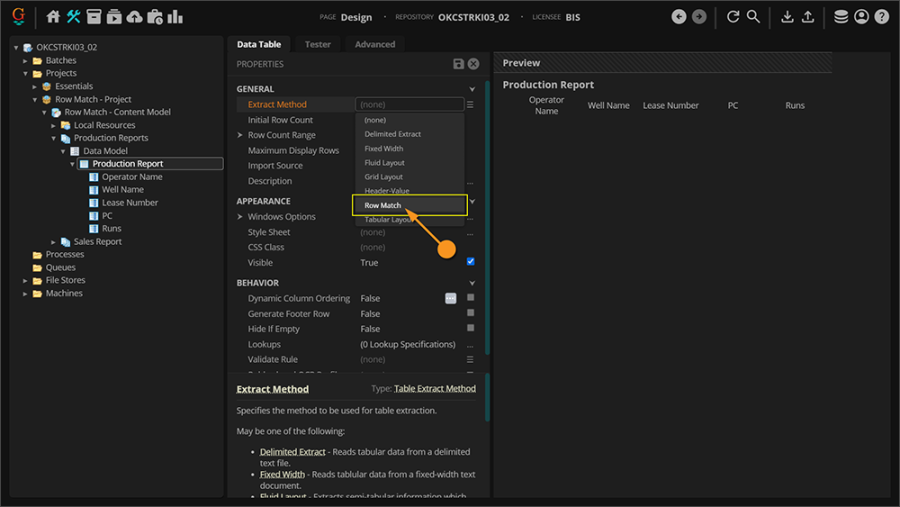Viewport: 900px width, 507px height.
Task: Click the bar chart statistics icon
Action: point(176,17)
